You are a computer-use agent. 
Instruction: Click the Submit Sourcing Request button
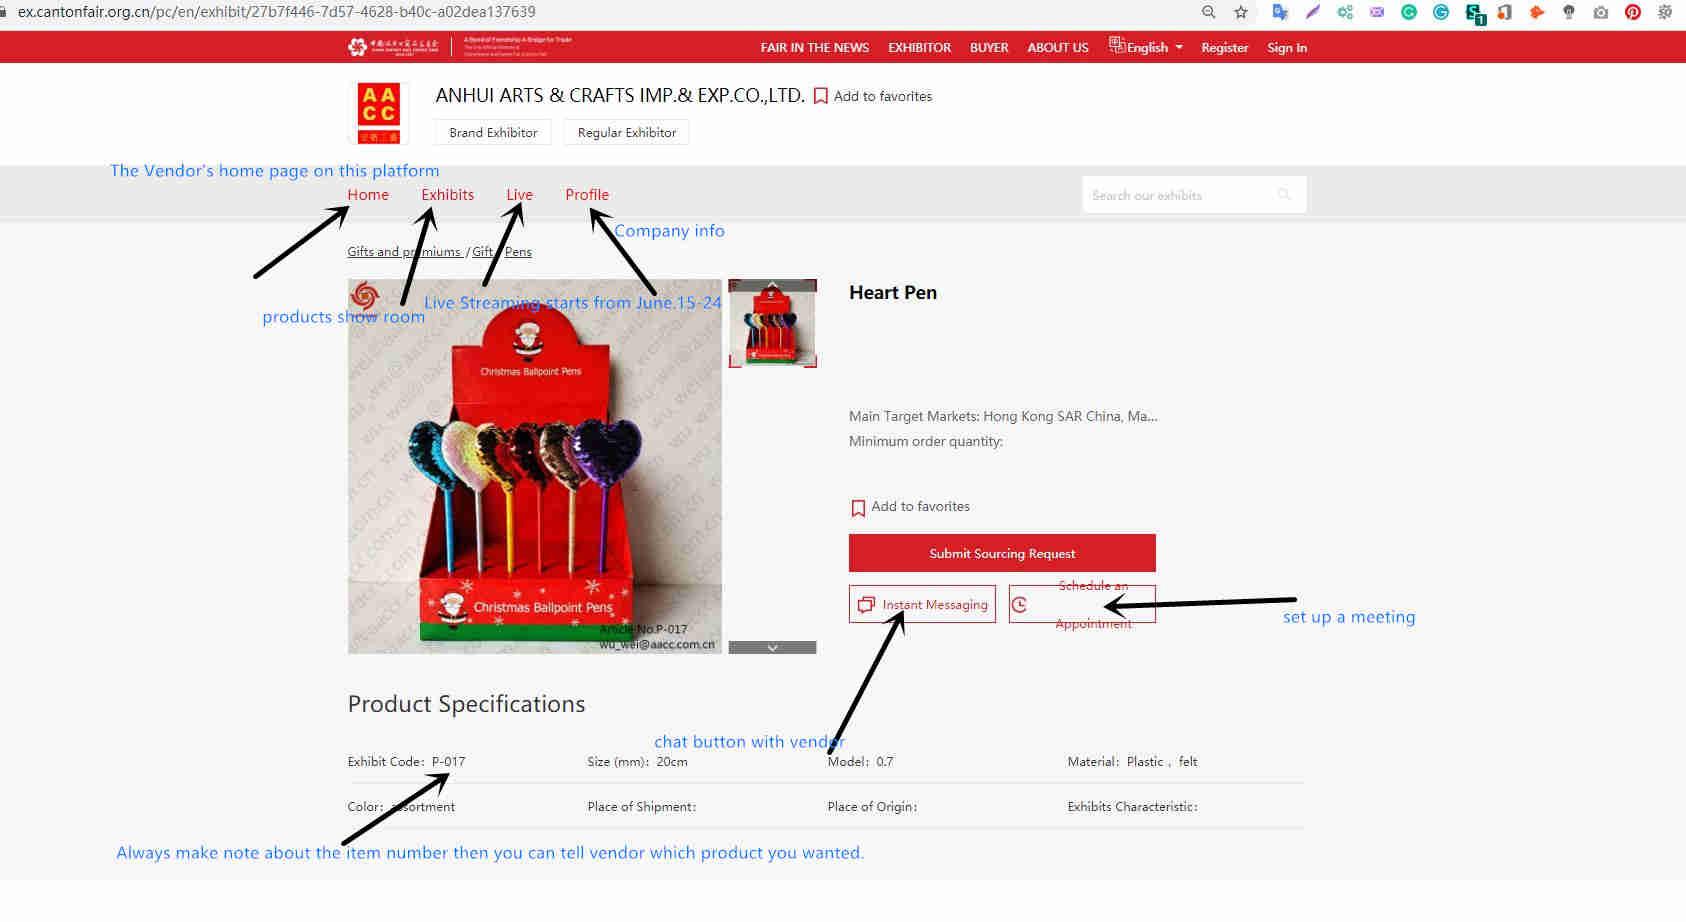click(1002, 553)
